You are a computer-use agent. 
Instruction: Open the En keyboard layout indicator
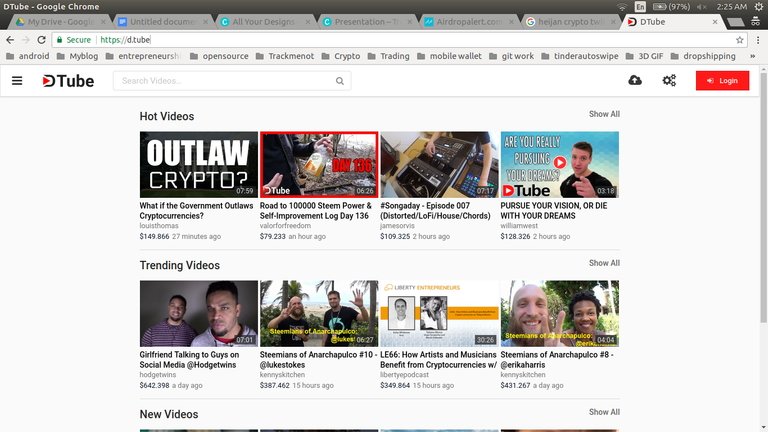[640, 7]
